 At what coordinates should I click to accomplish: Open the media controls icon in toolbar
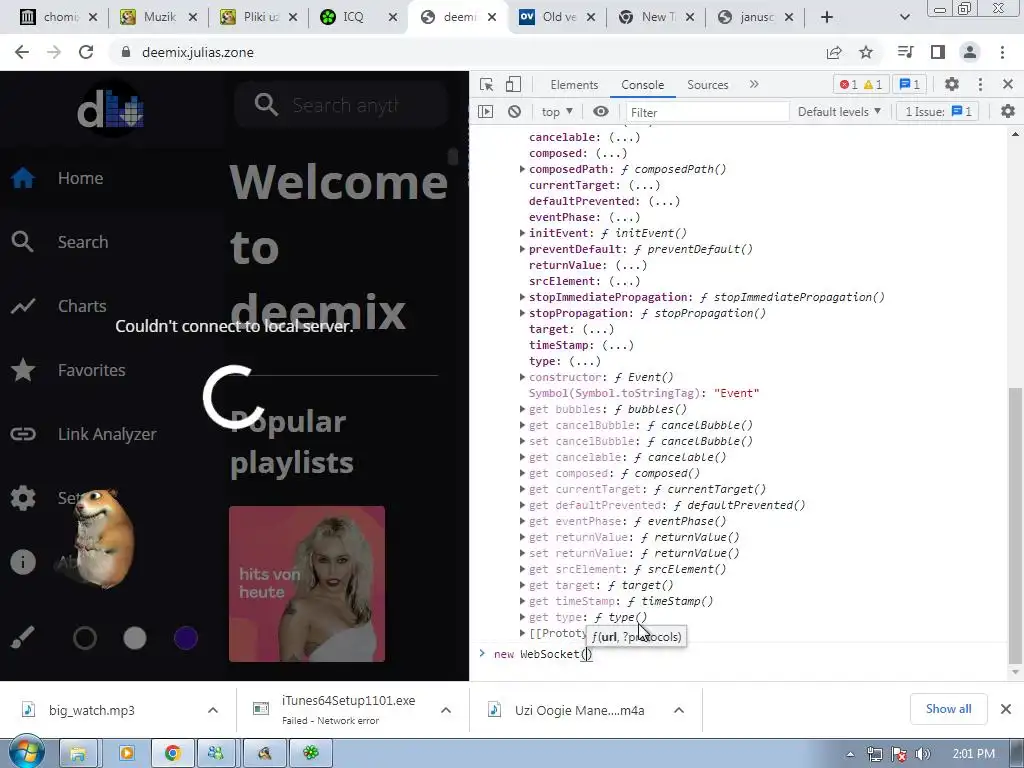[x=905, y=52]
